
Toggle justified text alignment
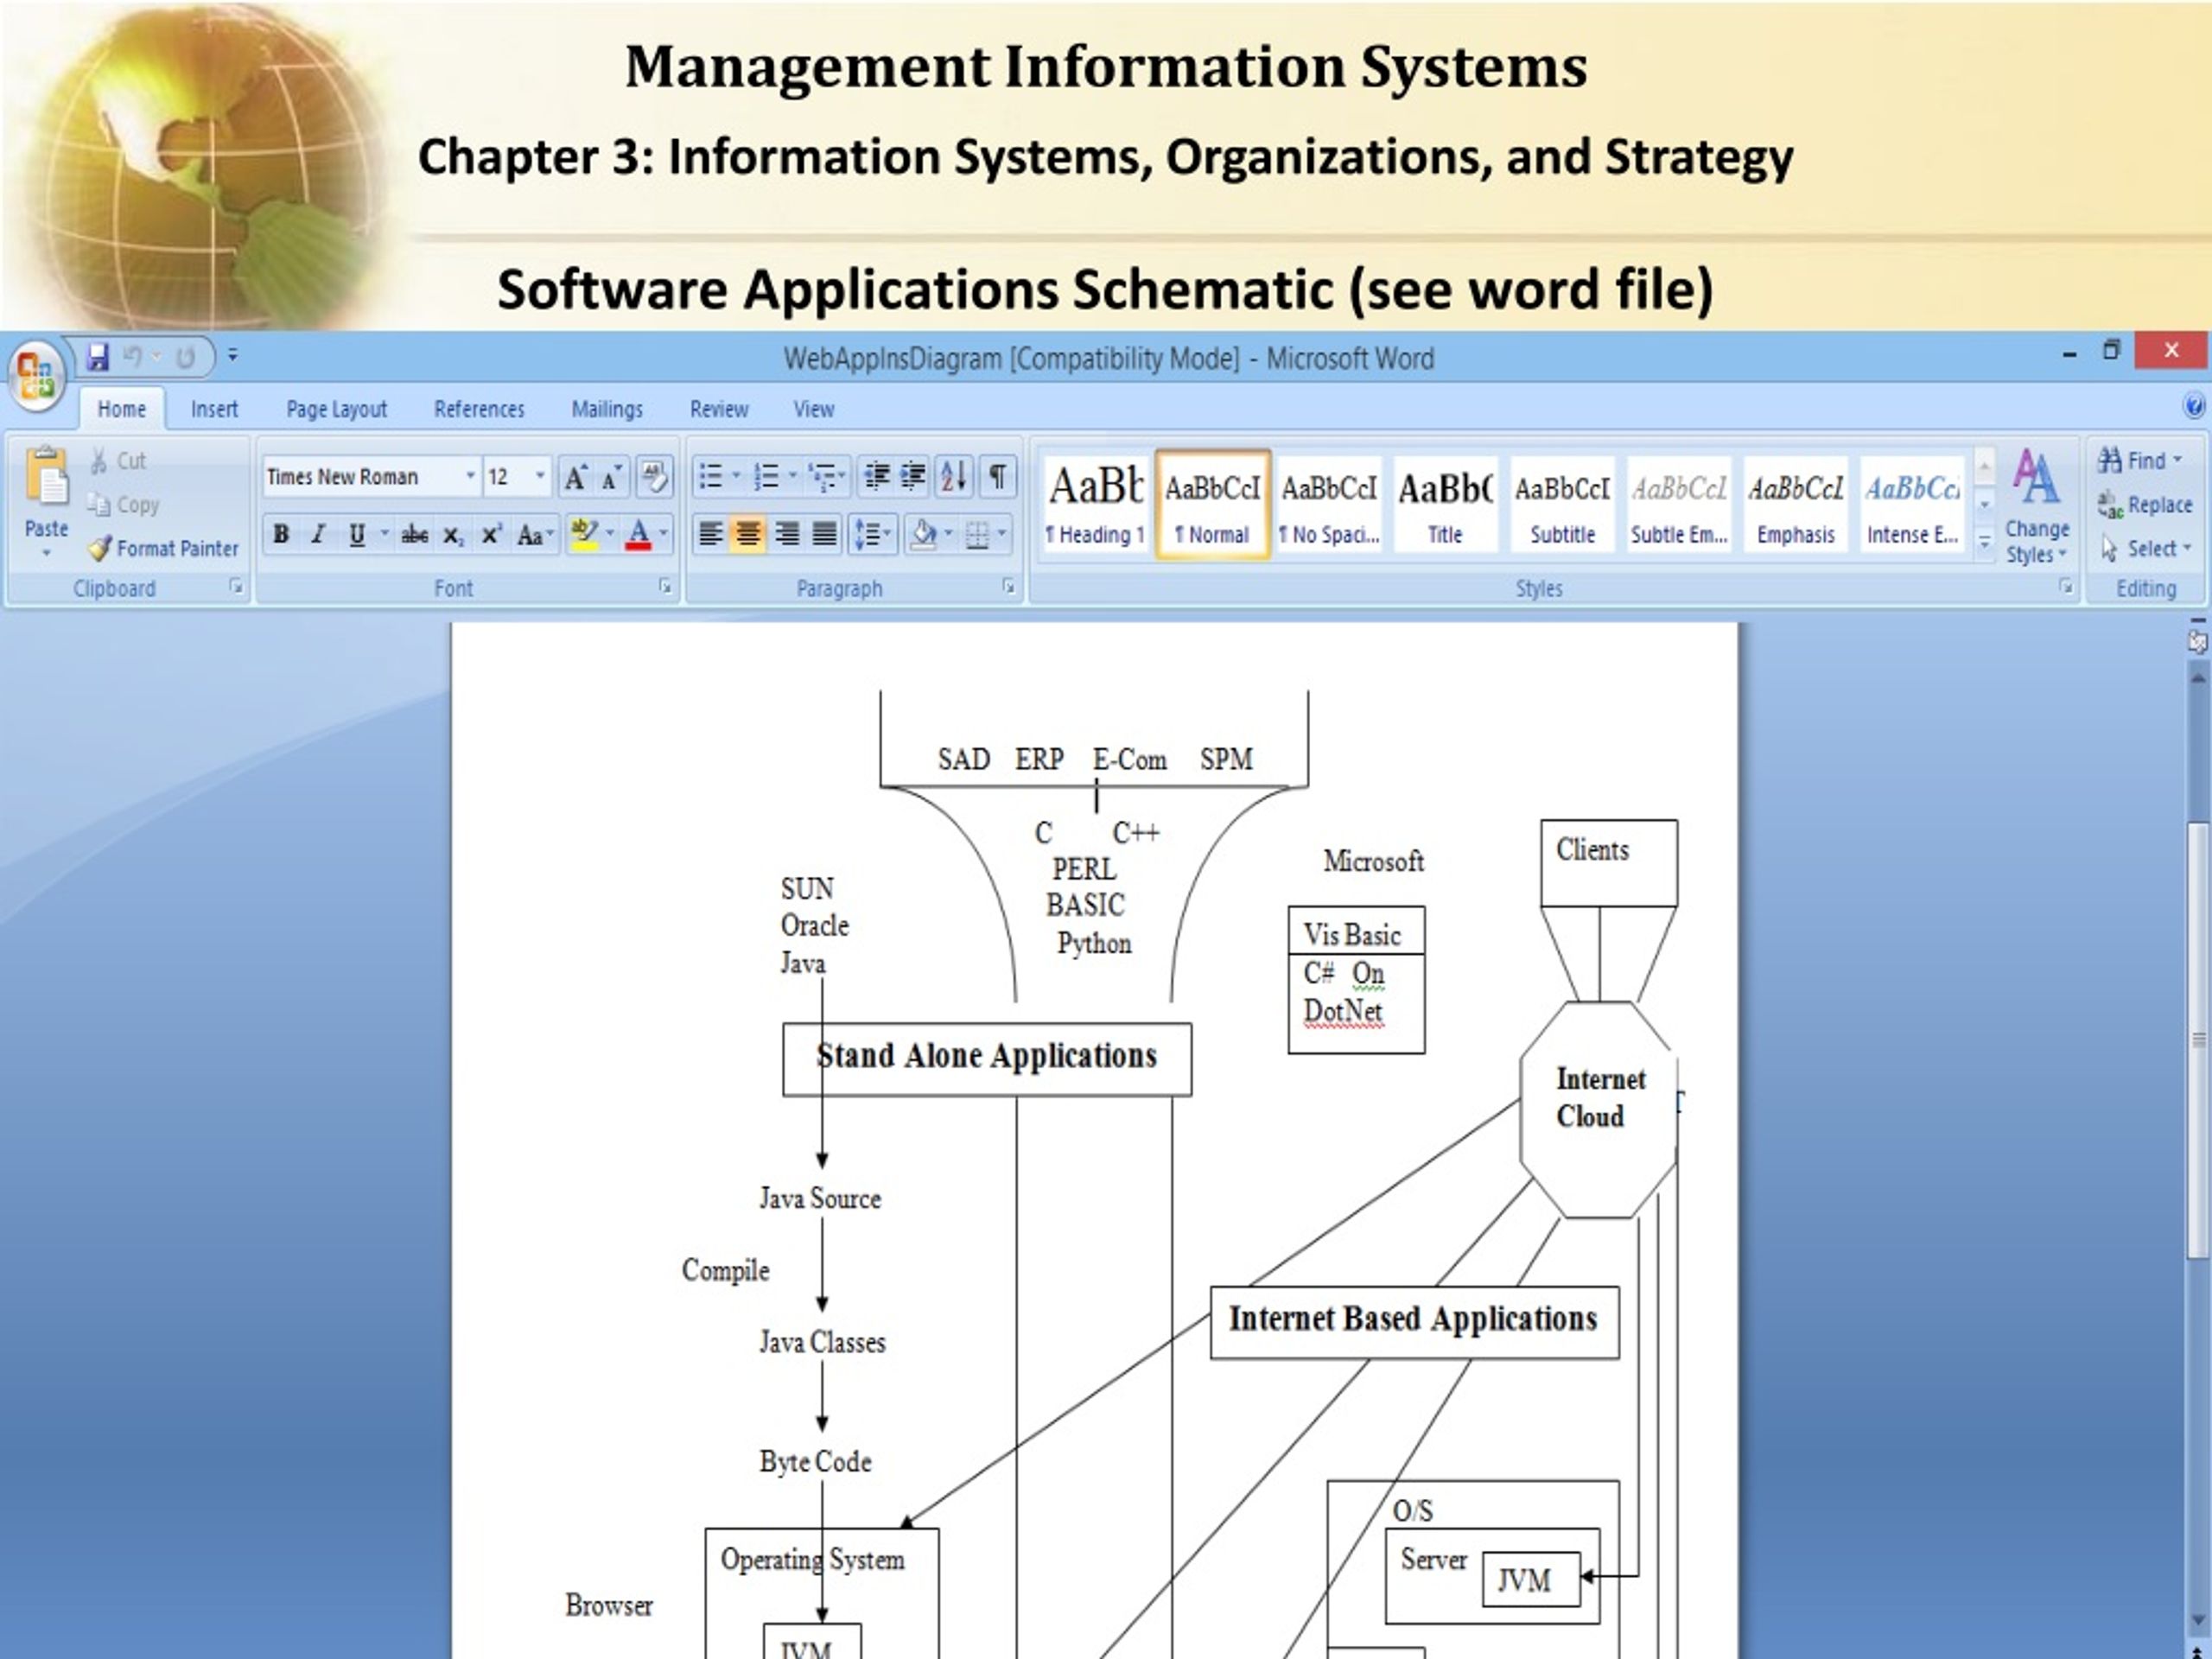pos(824,535)
